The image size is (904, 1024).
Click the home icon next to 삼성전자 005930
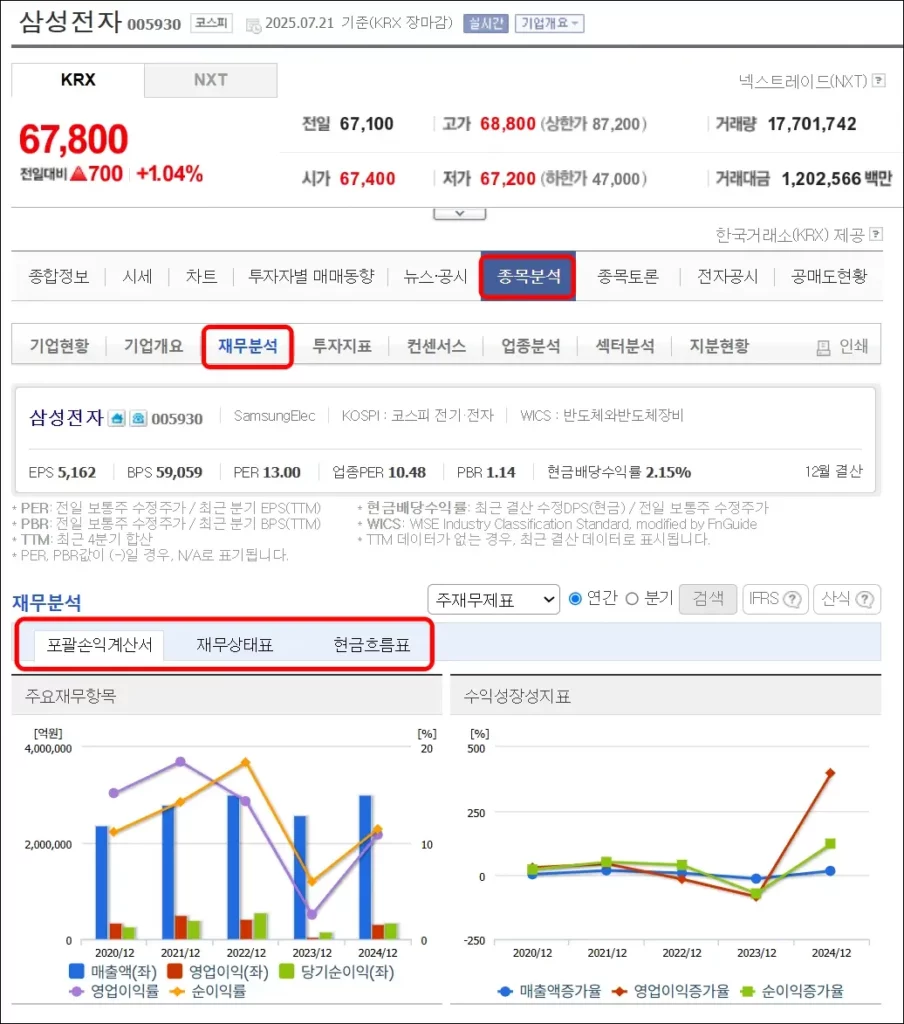click(x=117, y=418)
